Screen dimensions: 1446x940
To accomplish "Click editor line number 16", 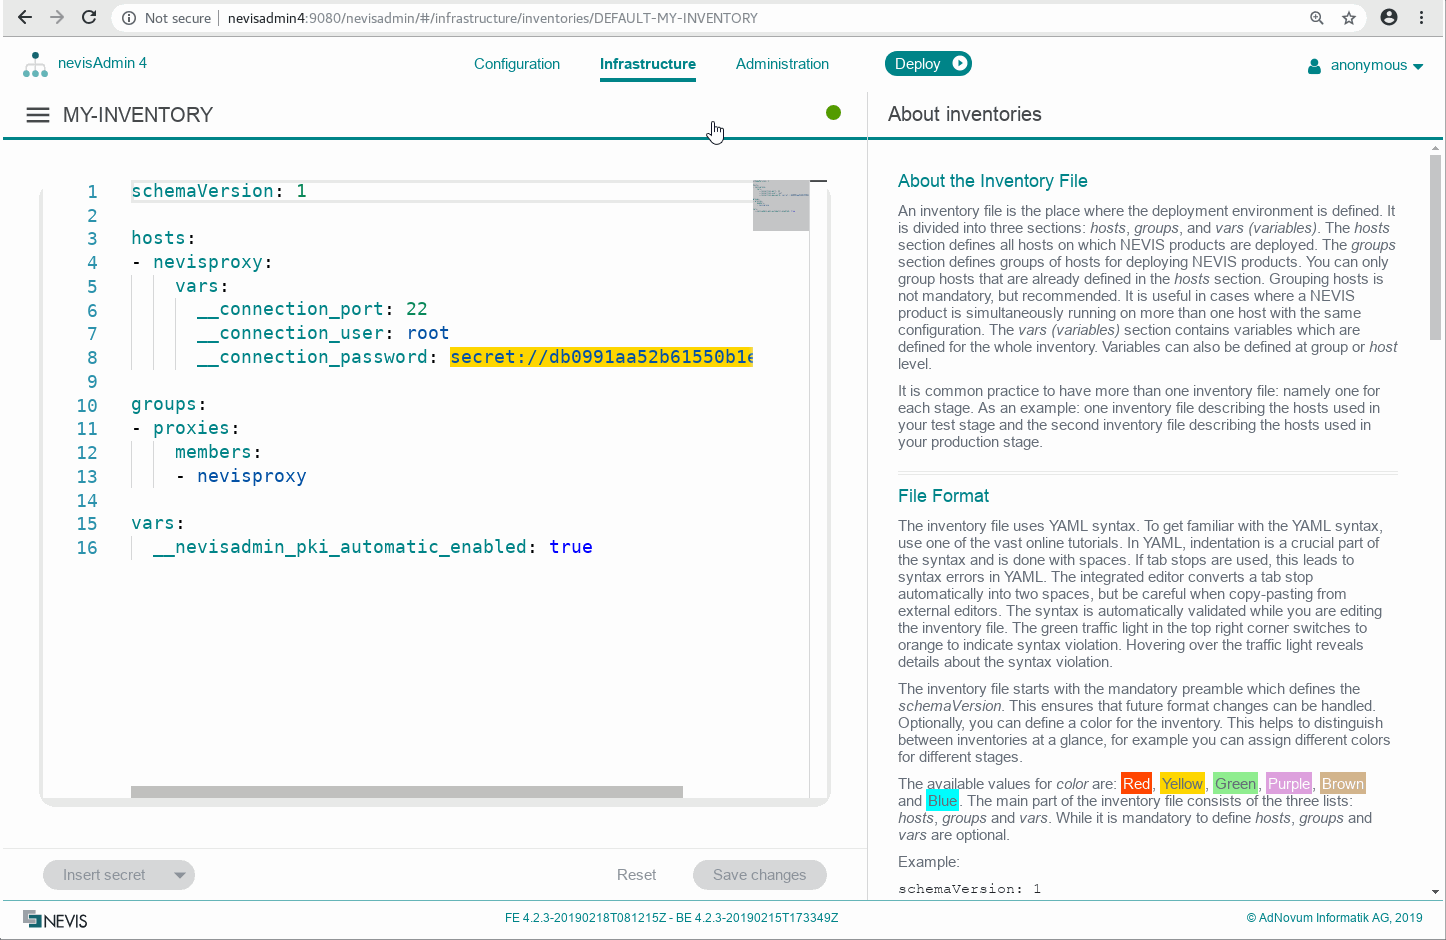I will [87, 548].
